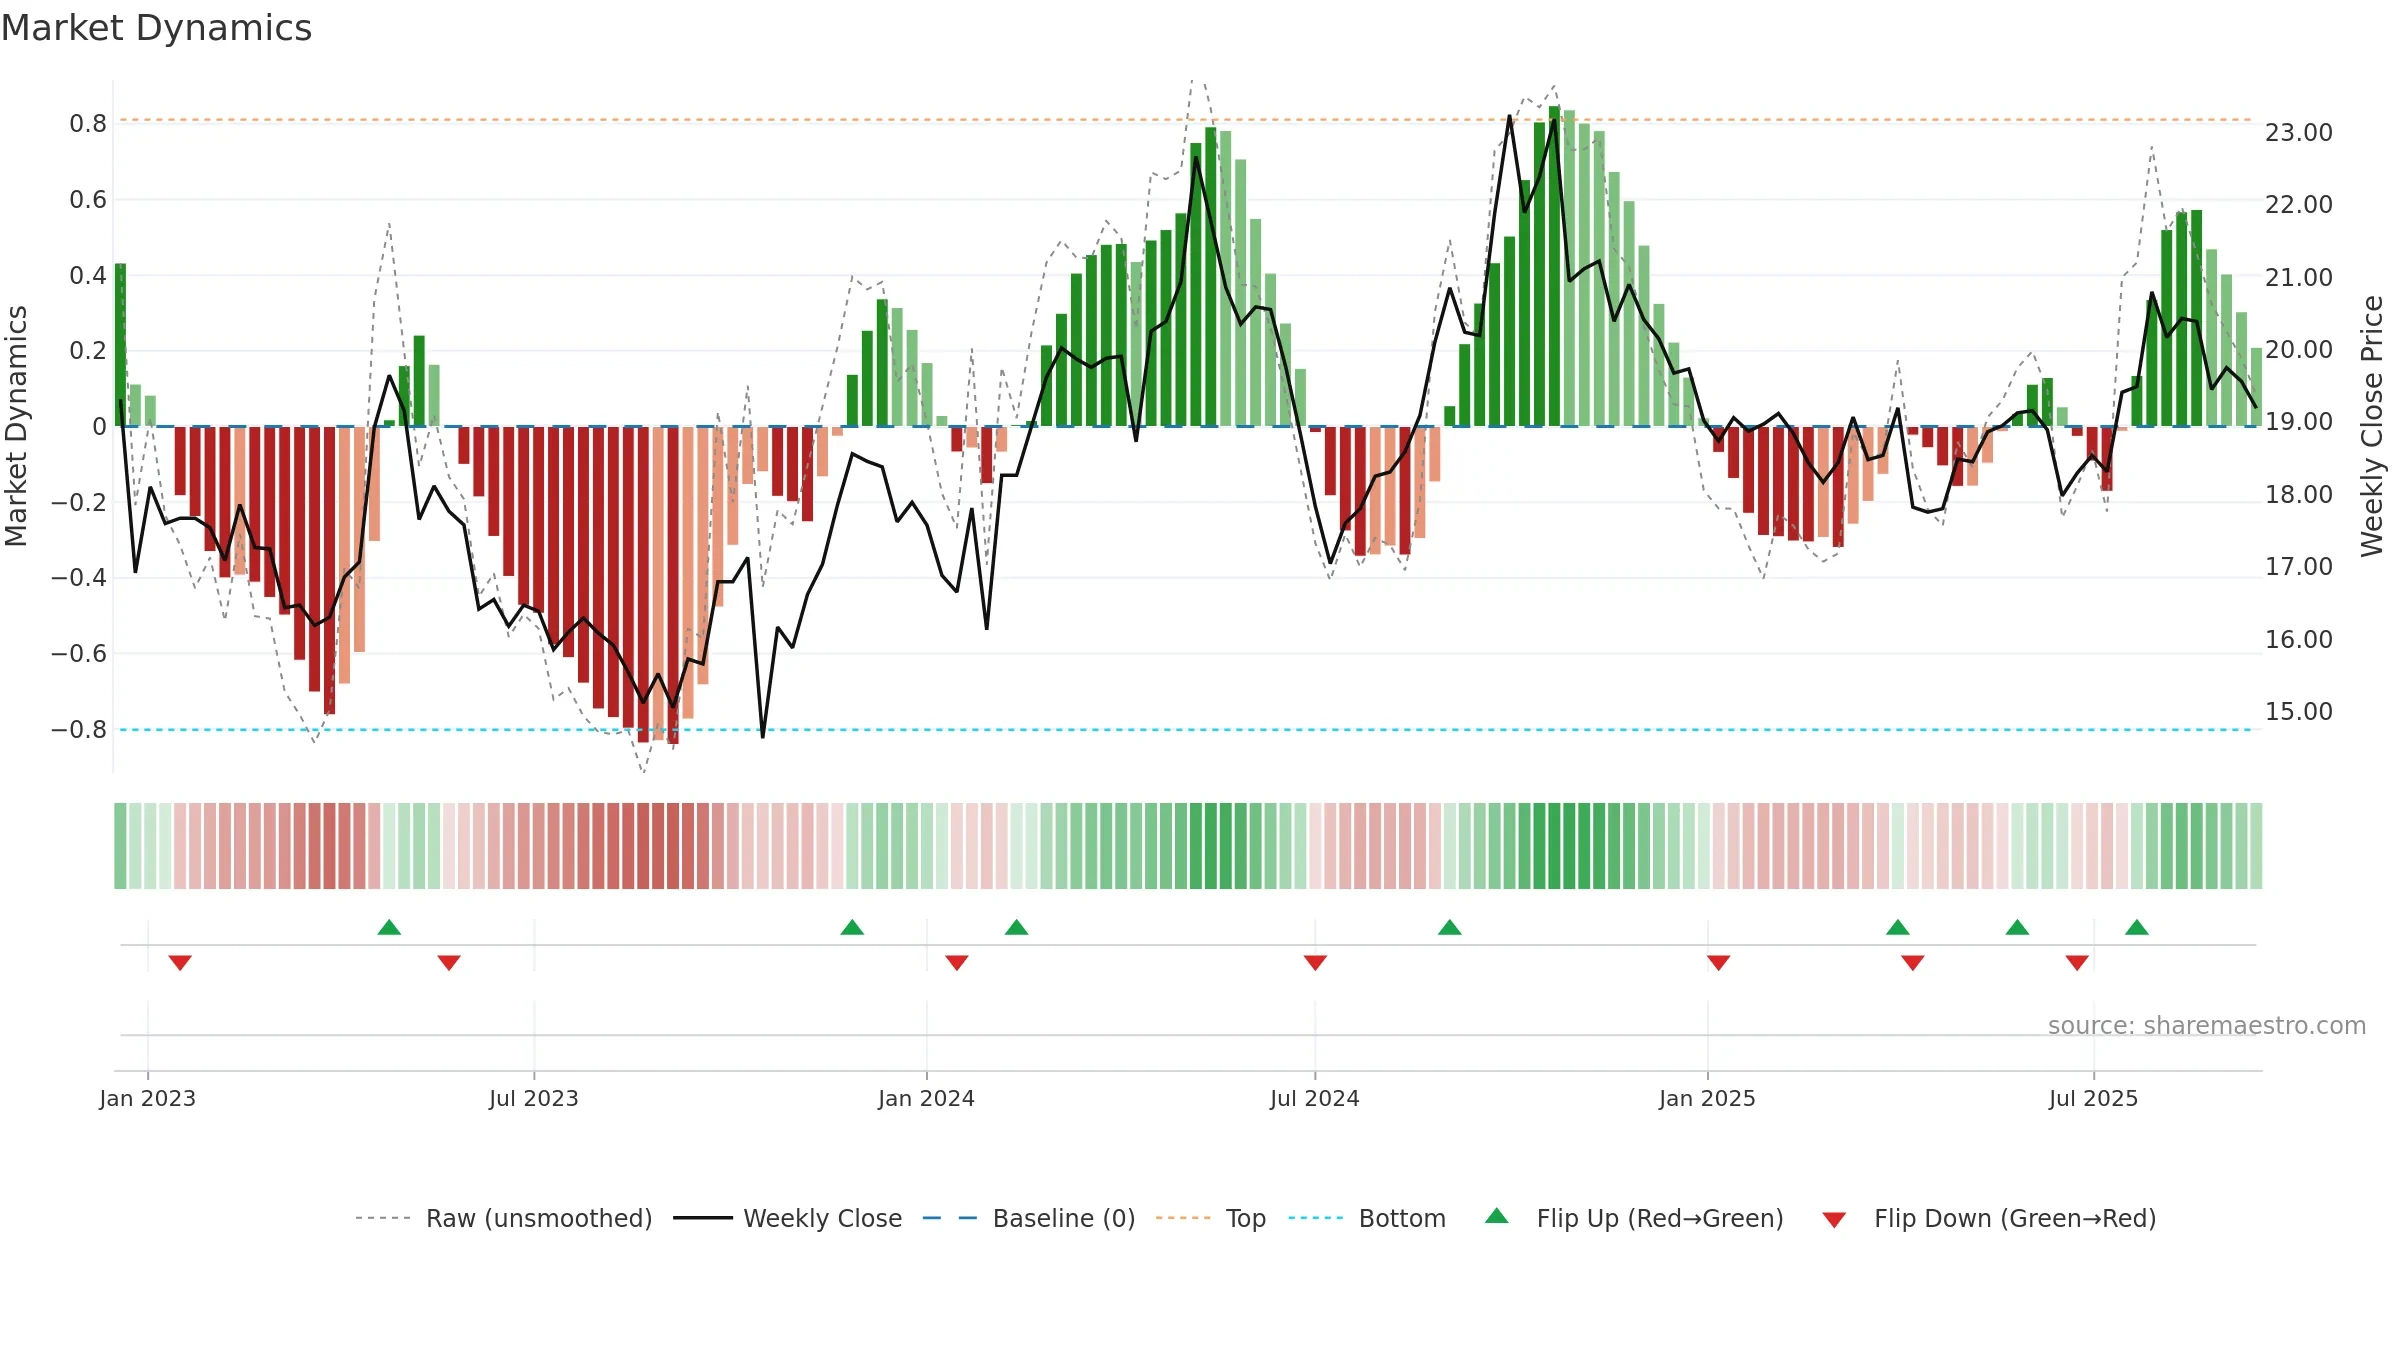
Task: Select the red flip-down marker in early April 2025
Action: click(1912, 963)
